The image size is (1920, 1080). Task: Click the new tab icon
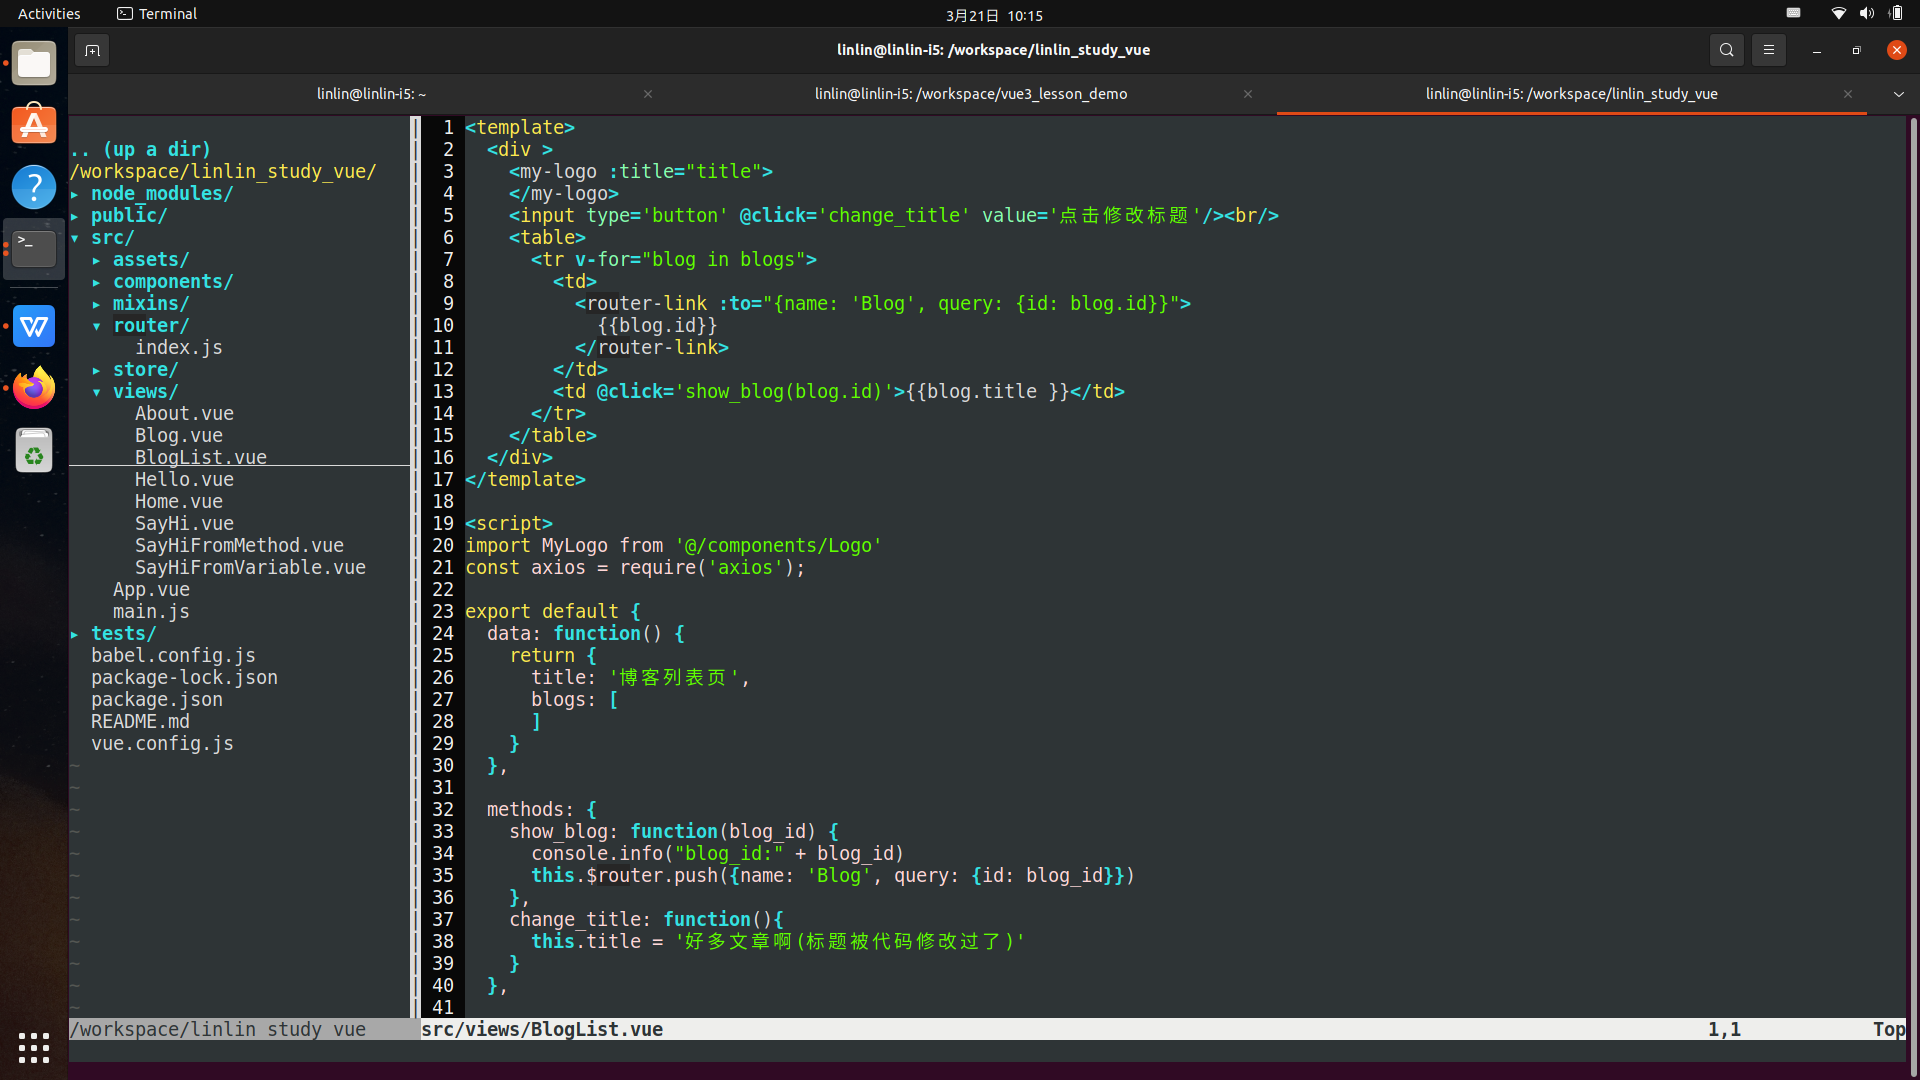(92, 50)
